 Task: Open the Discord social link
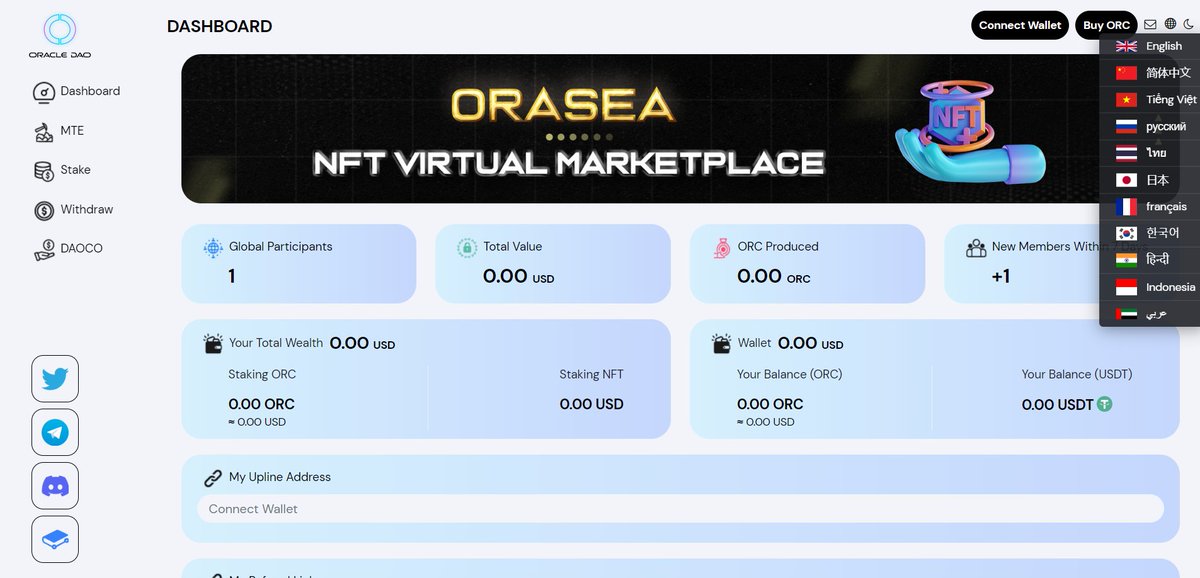(x=55, y=487)
